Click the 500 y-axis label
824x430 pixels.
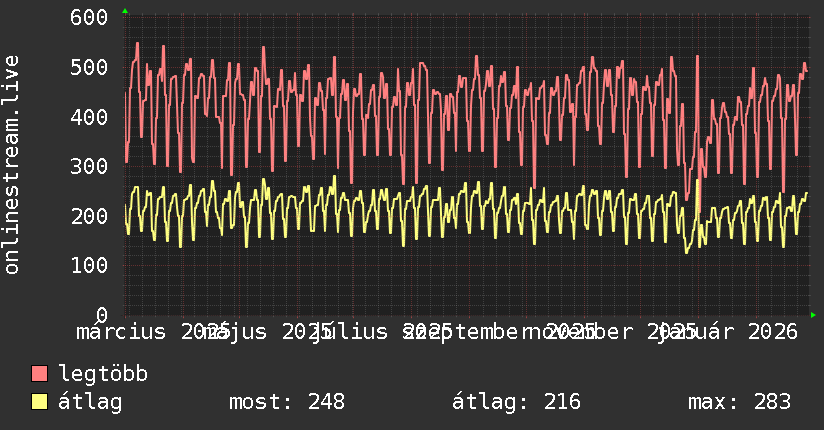89,67
